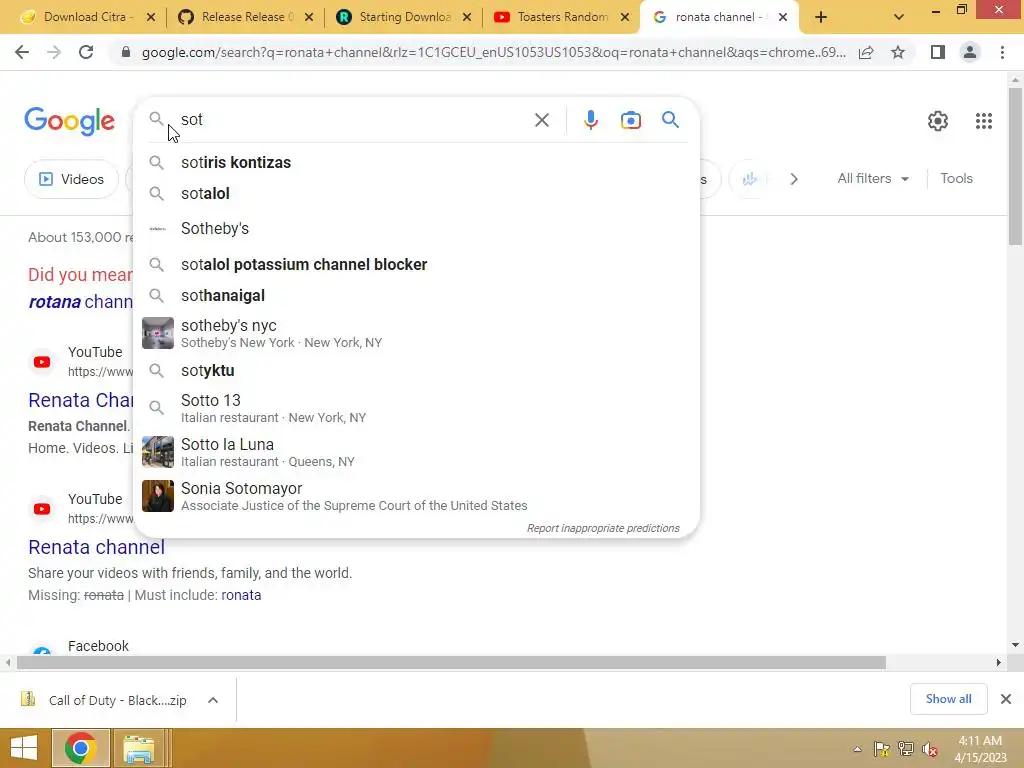The height and width of the screenshot is (768, 1024).
Task: Click sotheby's nyc thumbnail image
Action: [158, 333]
